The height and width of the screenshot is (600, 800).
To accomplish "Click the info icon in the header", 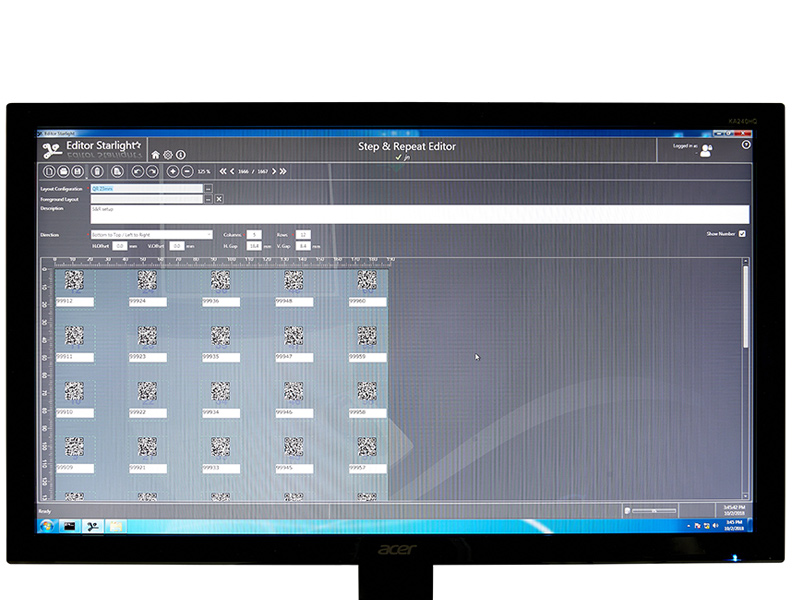I will click(181, 155).
